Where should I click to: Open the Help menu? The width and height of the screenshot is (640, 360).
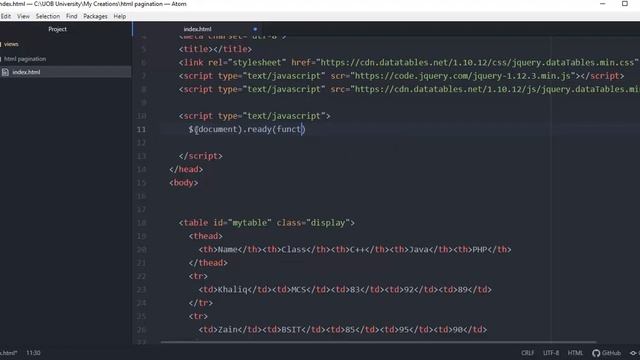[120, 16]
